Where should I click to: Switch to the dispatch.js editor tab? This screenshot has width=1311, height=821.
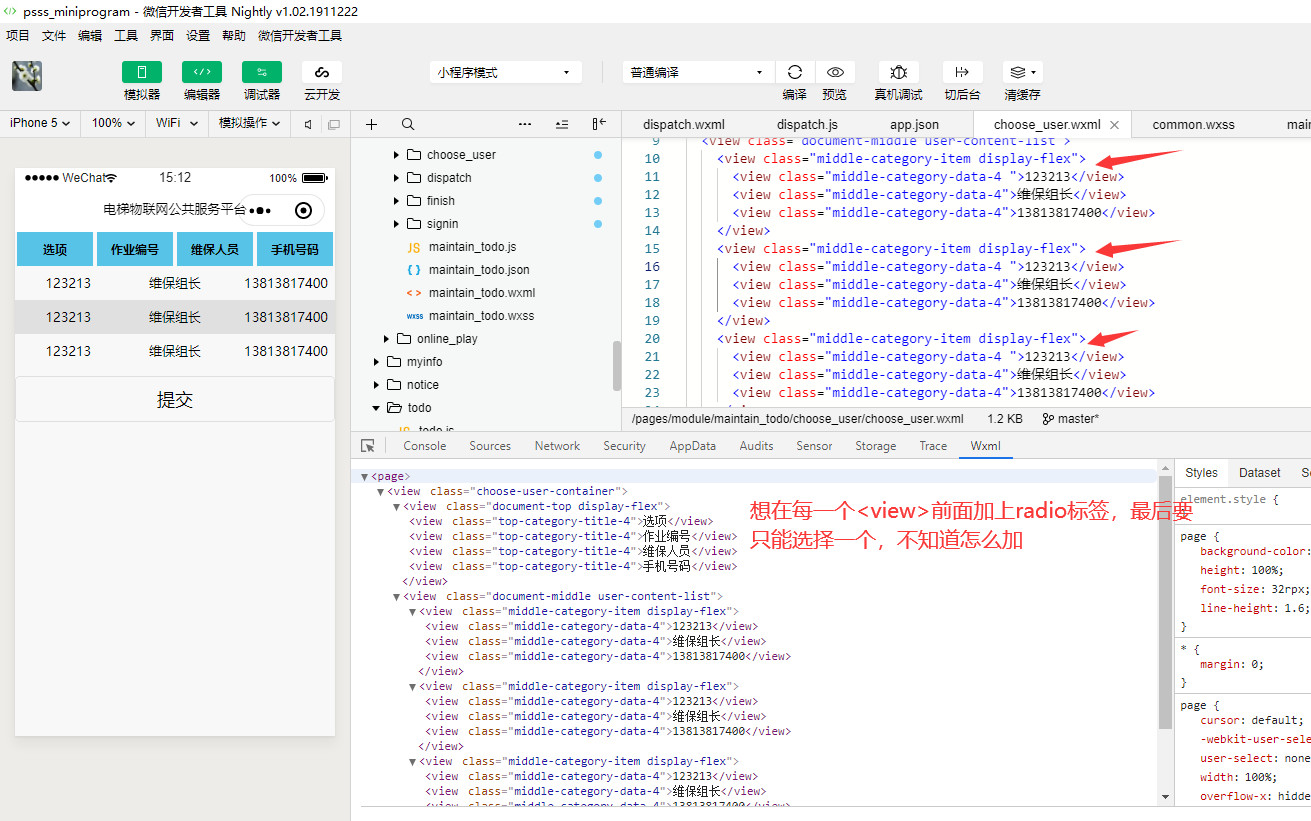pos(807,125)
